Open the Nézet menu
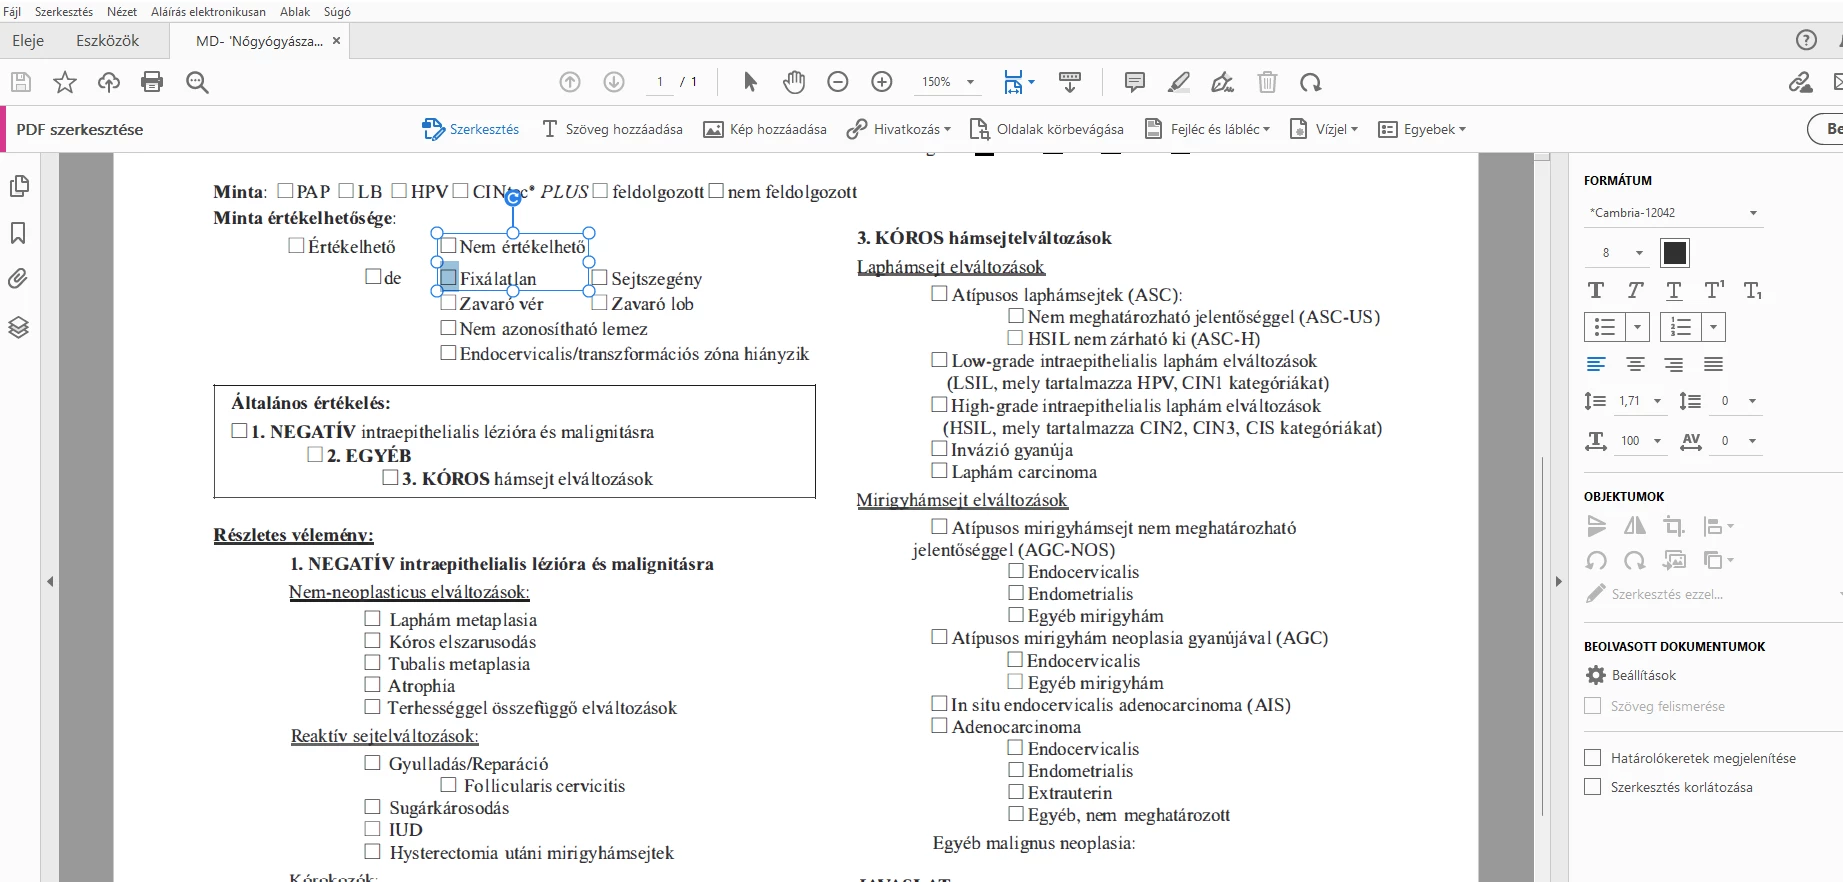Screen dimensions: 1843x882 (122, 11)
